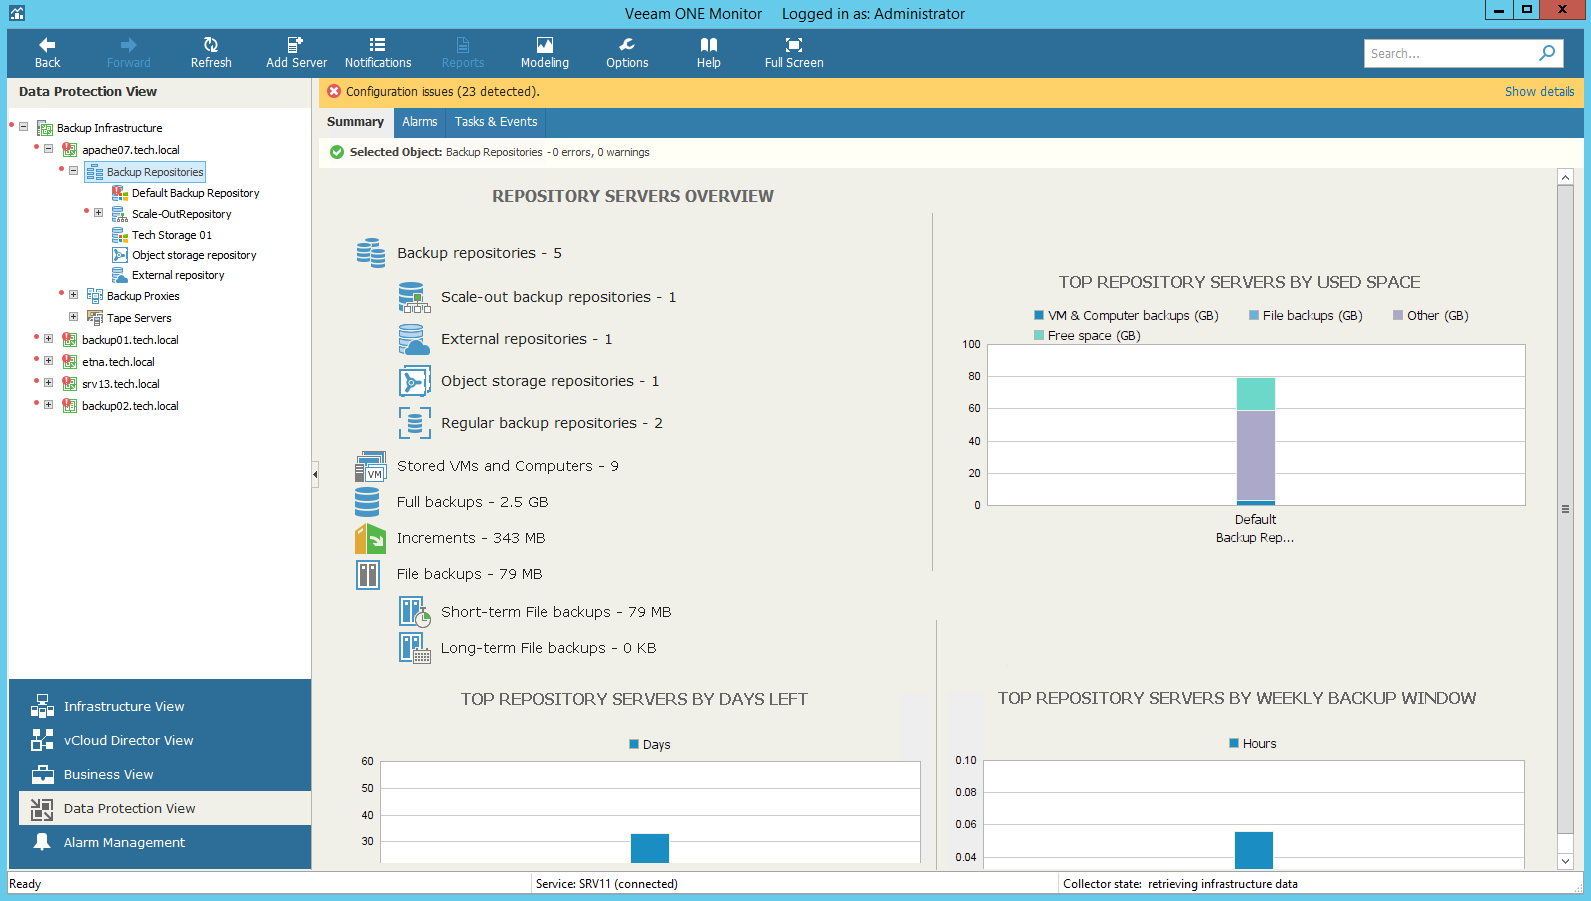Image resolution: width=1591 pixels, height=901 pixels.
Task: Expand the backup02.tech.local node
Action: (x=48, y=405)
